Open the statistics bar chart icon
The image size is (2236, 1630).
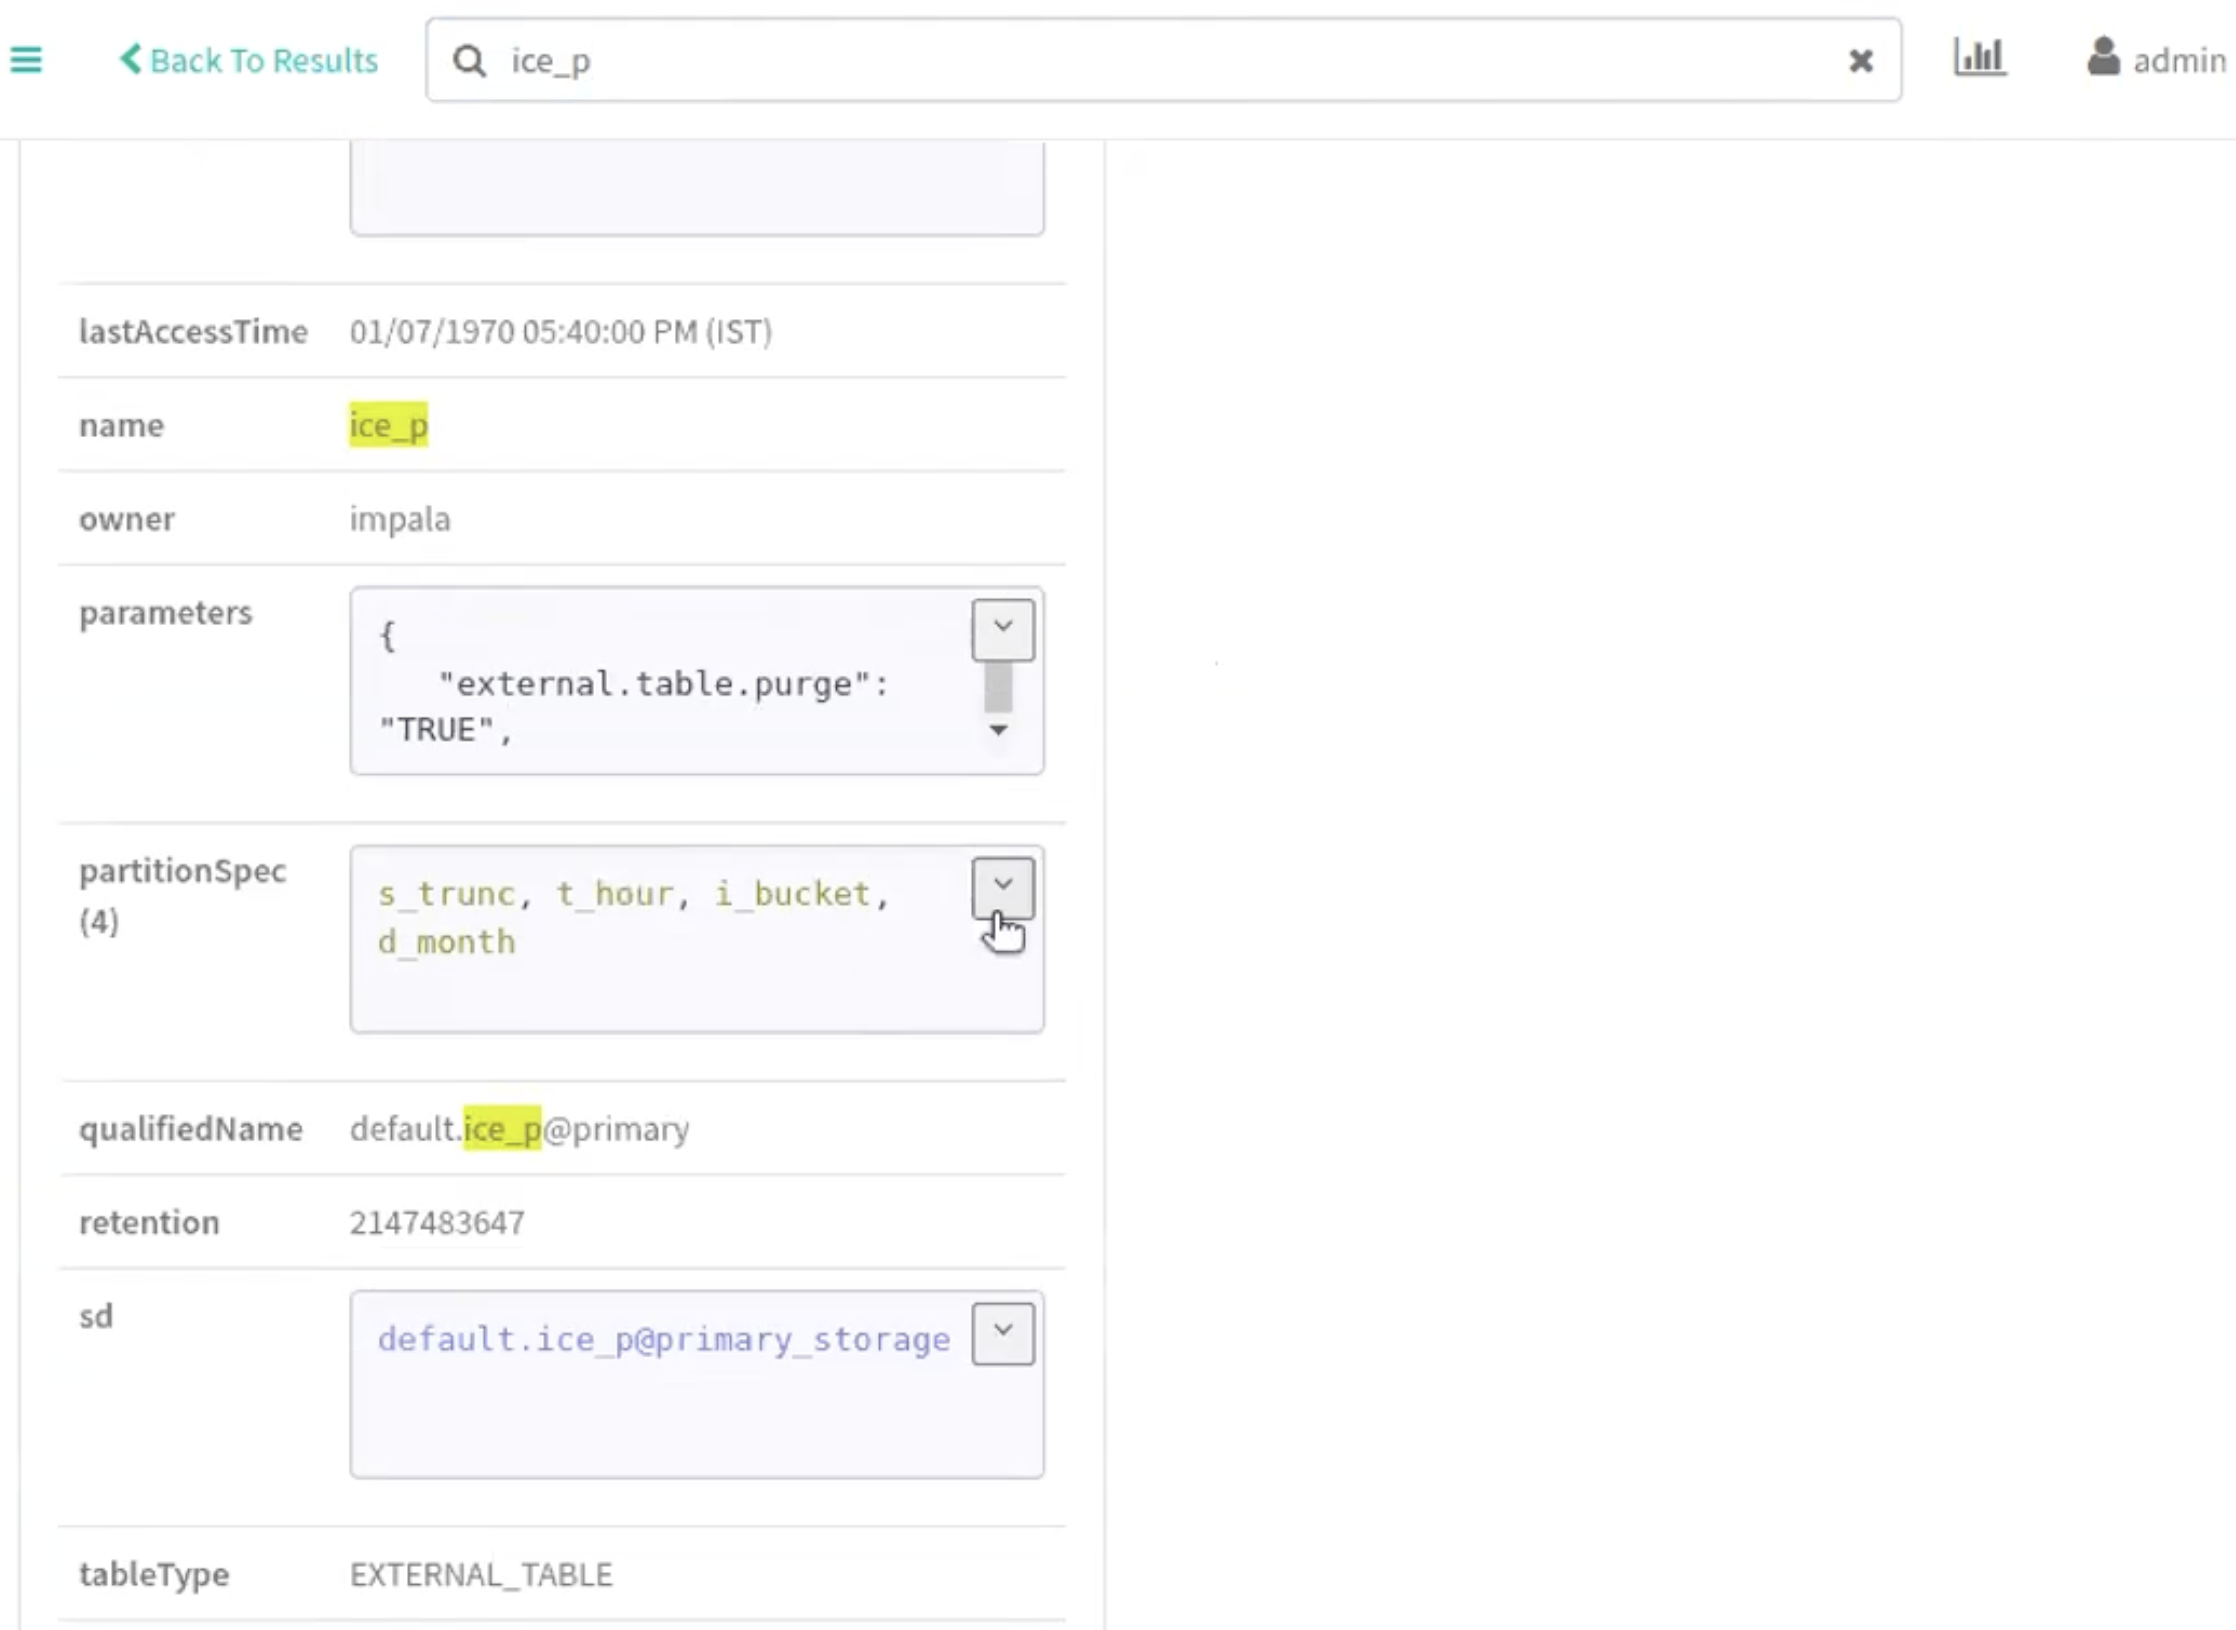pyautogui.click(x=1979, y=58)
